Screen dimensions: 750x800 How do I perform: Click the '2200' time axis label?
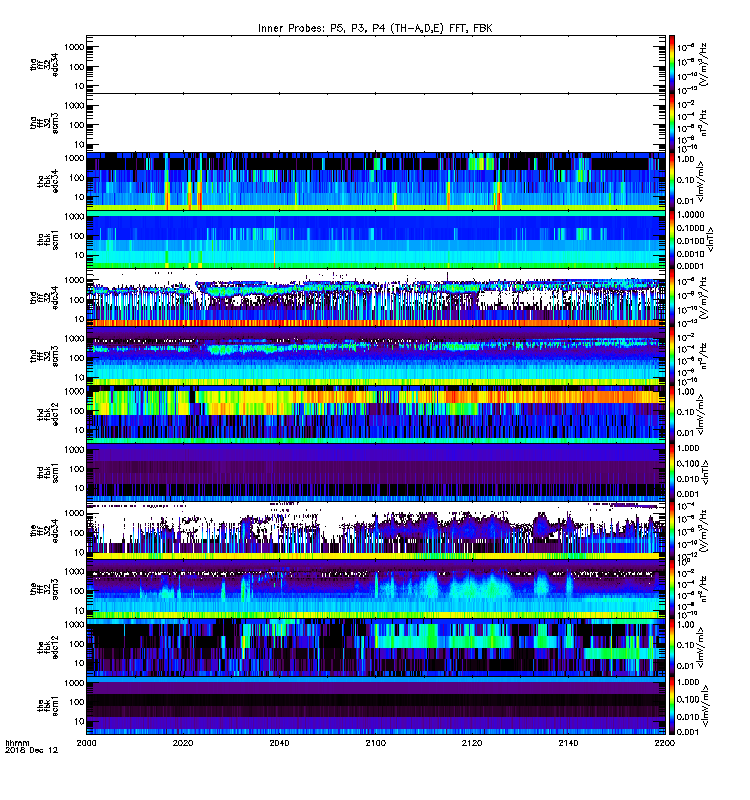pos(664,743)
